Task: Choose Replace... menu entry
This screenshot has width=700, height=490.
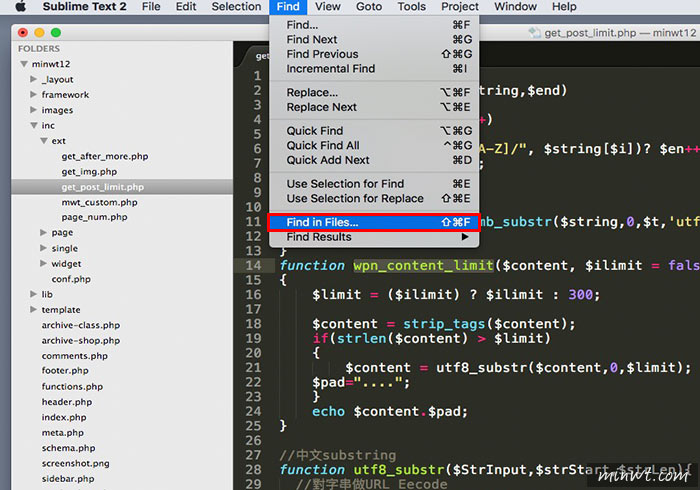Action: pyautogui.click(x=374, y=92)
